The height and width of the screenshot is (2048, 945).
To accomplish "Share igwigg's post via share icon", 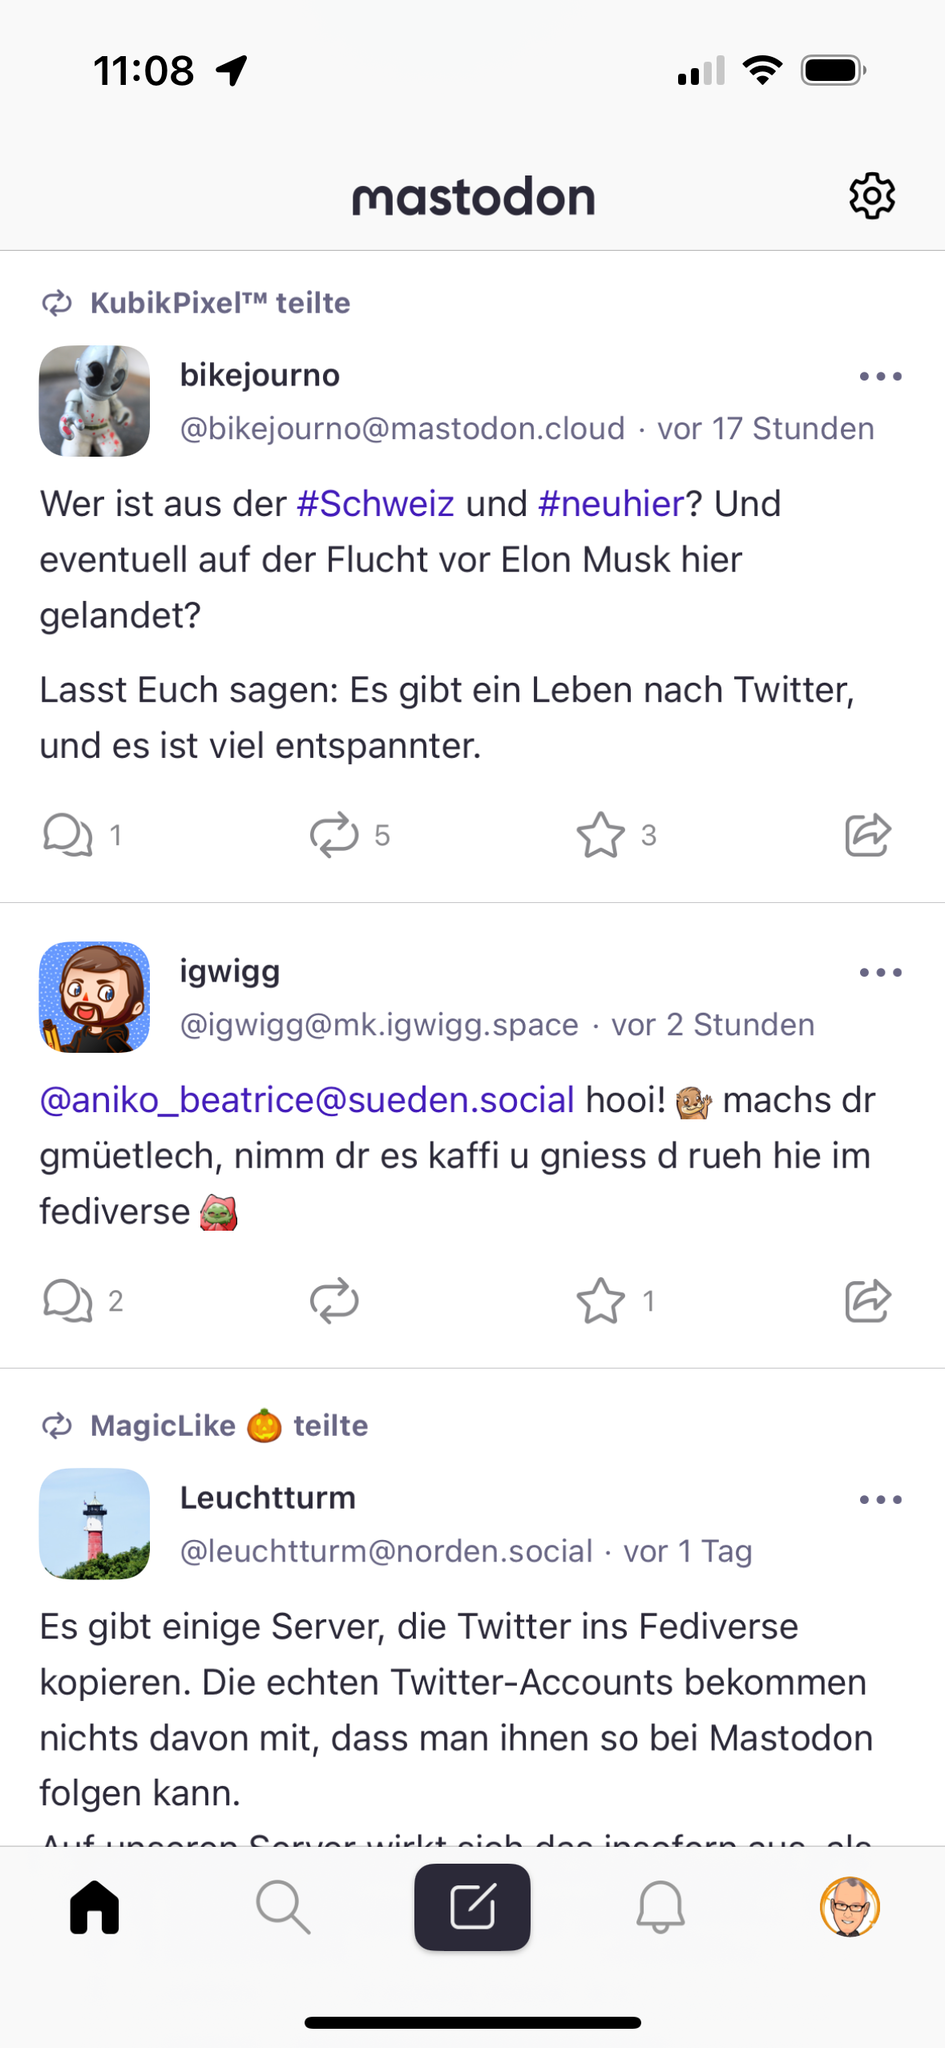I will (867, 1301).
